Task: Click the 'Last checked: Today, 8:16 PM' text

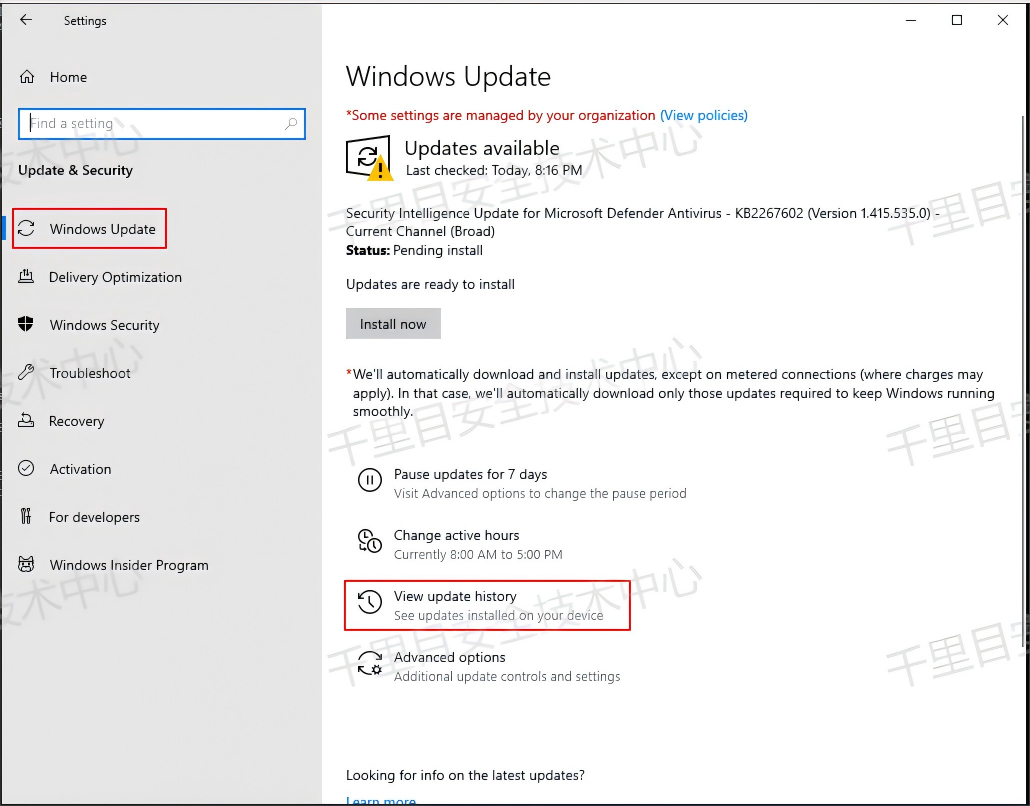Action: (494, 170)
